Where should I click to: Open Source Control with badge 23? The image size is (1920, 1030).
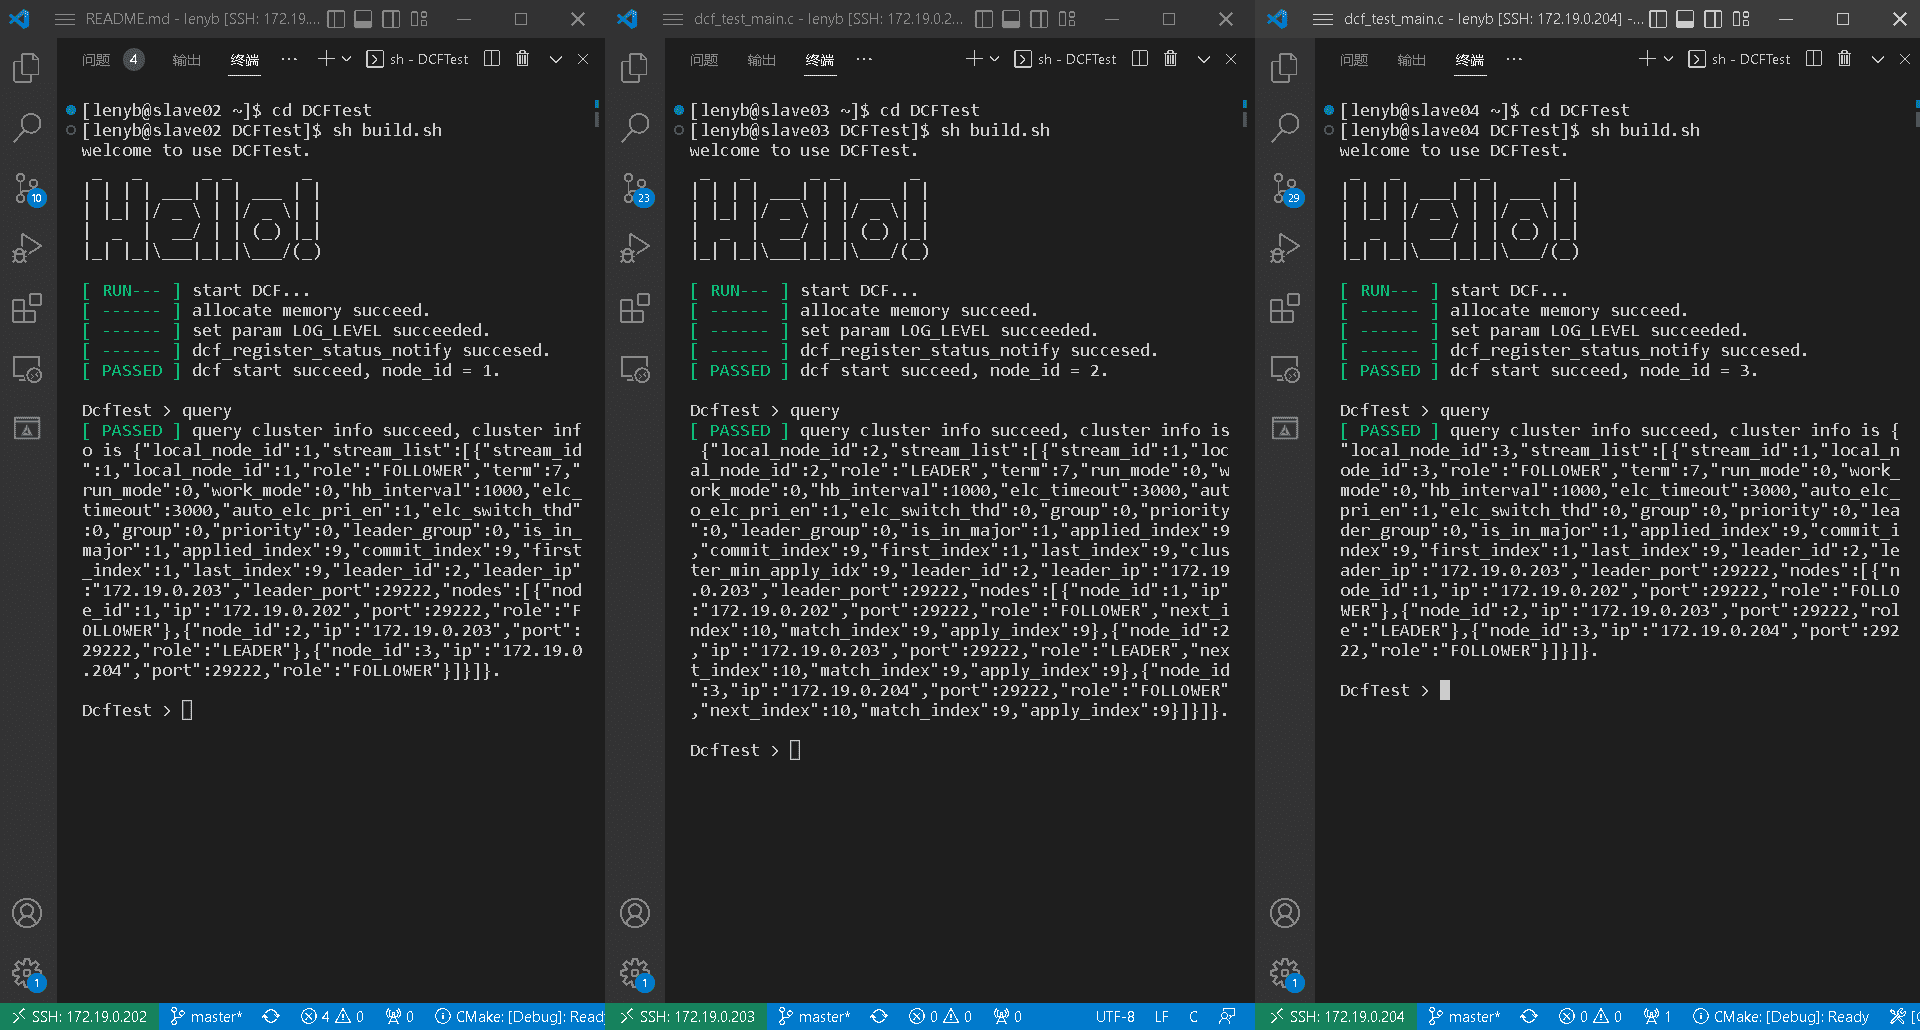pos(635,188)
